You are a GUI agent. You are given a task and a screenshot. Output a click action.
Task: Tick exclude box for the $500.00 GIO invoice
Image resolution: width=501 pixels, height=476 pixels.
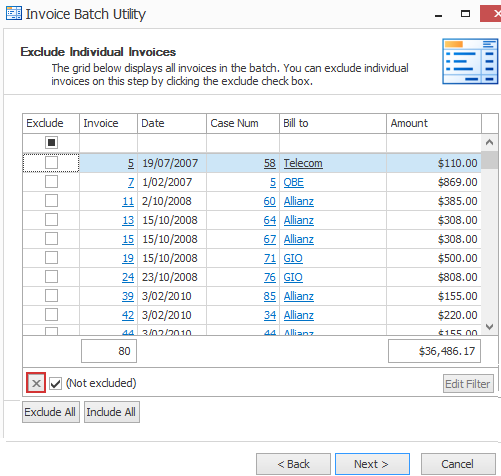(51, 258)
